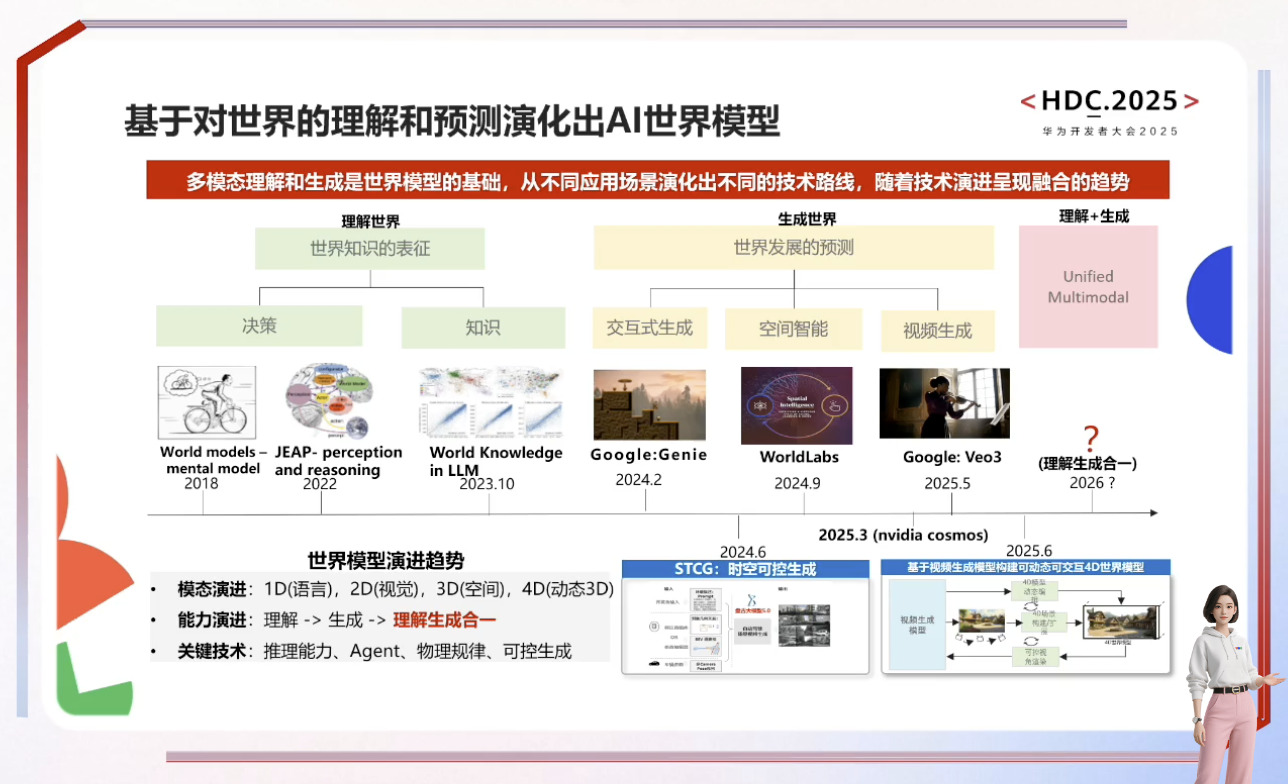This screenshot has width=1288, height=784.
Task: Click the 视频生成 category box
Action: (x=937, y=331)
